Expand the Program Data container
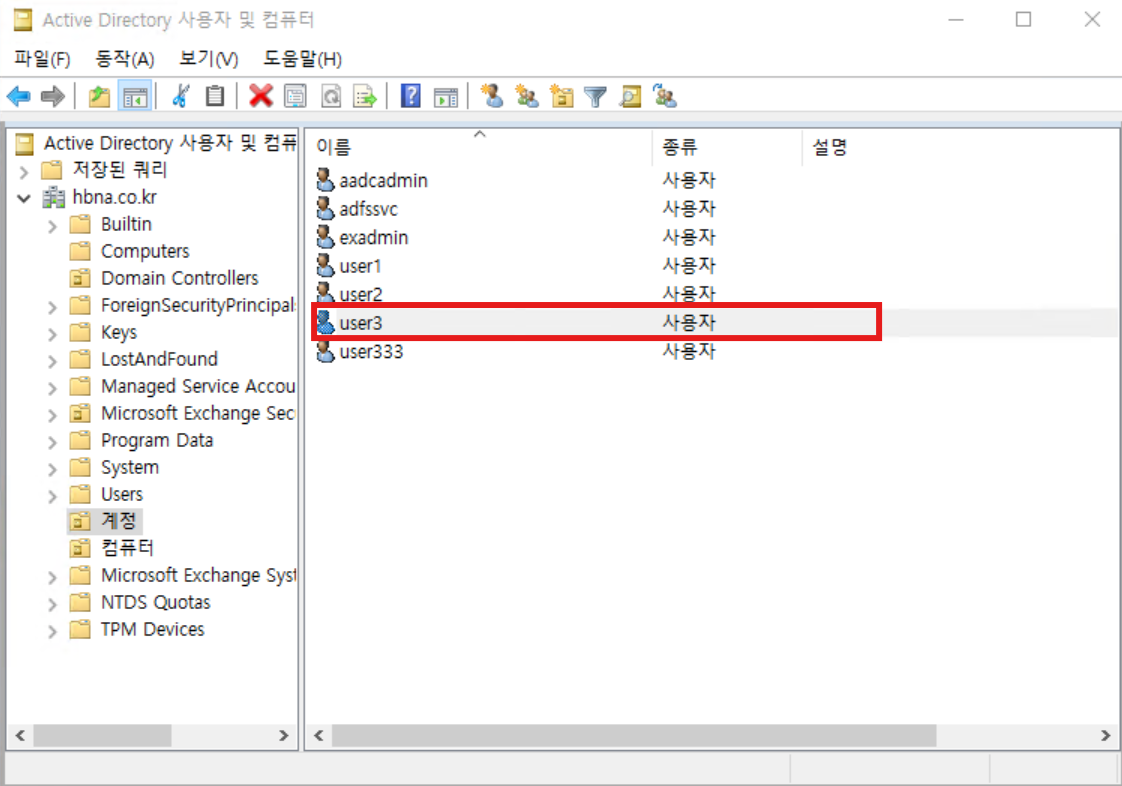1122x786 pixels. point(52,442)
